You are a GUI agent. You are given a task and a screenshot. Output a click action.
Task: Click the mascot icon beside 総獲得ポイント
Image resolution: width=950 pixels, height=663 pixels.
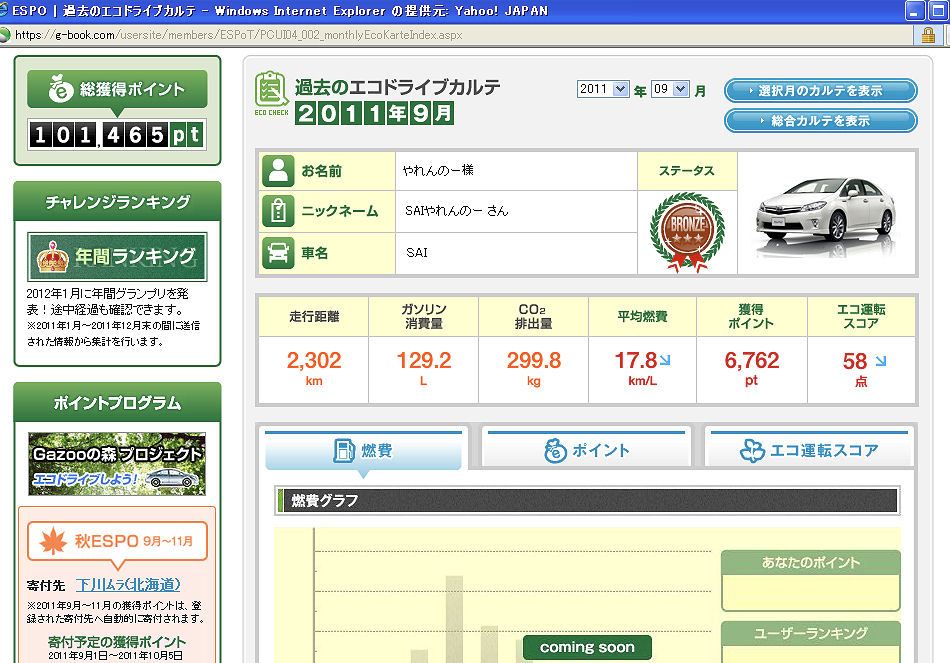tap(61, 88)
